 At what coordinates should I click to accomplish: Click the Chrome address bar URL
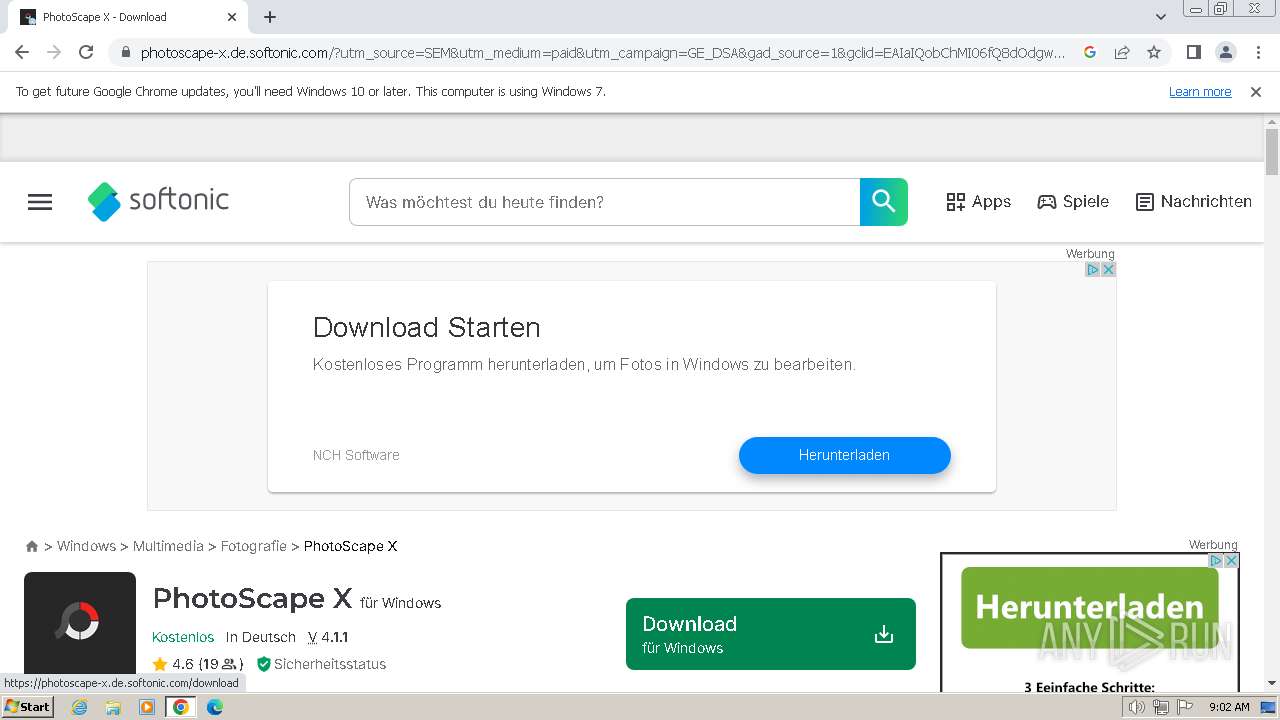click(603, 52)
